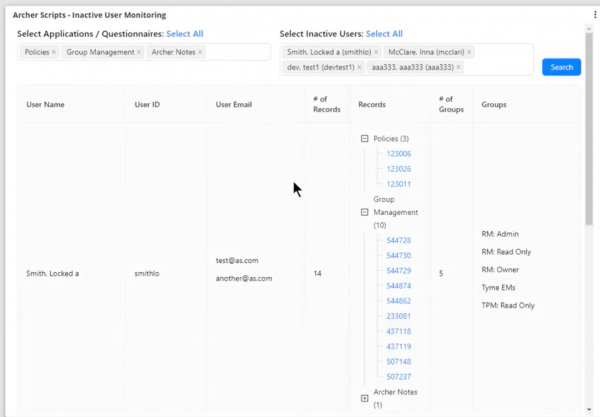Click the blue Search button

[x=561, y=67]
